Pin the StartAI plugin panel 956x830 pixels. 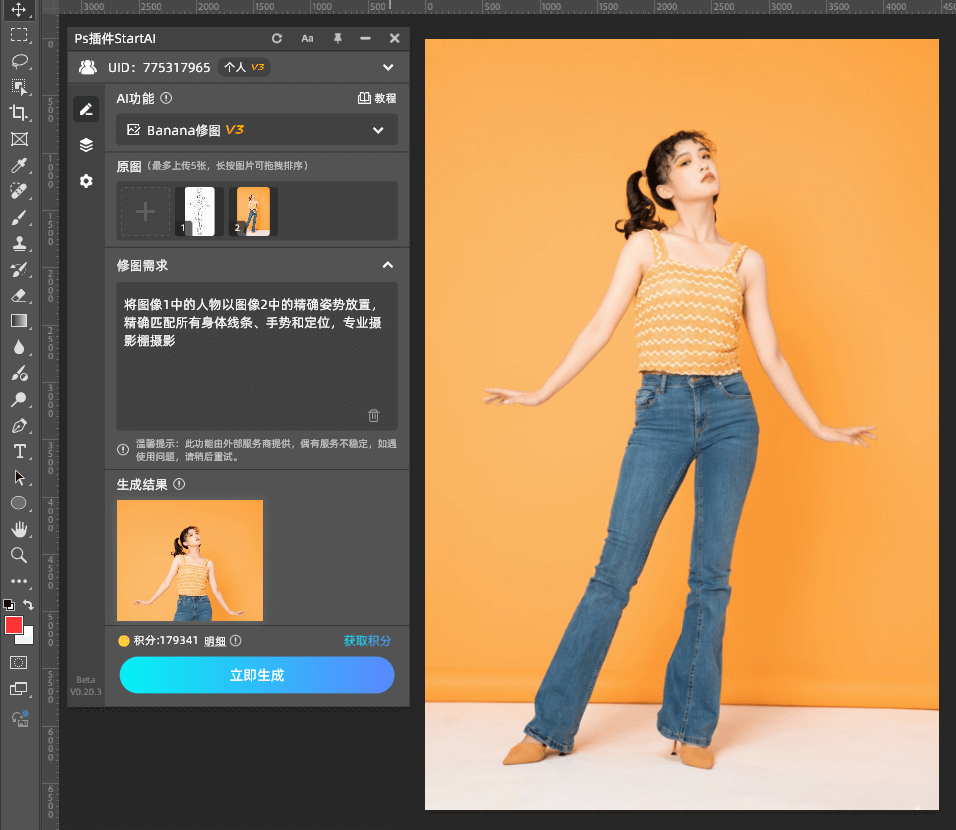pos(337,38)
